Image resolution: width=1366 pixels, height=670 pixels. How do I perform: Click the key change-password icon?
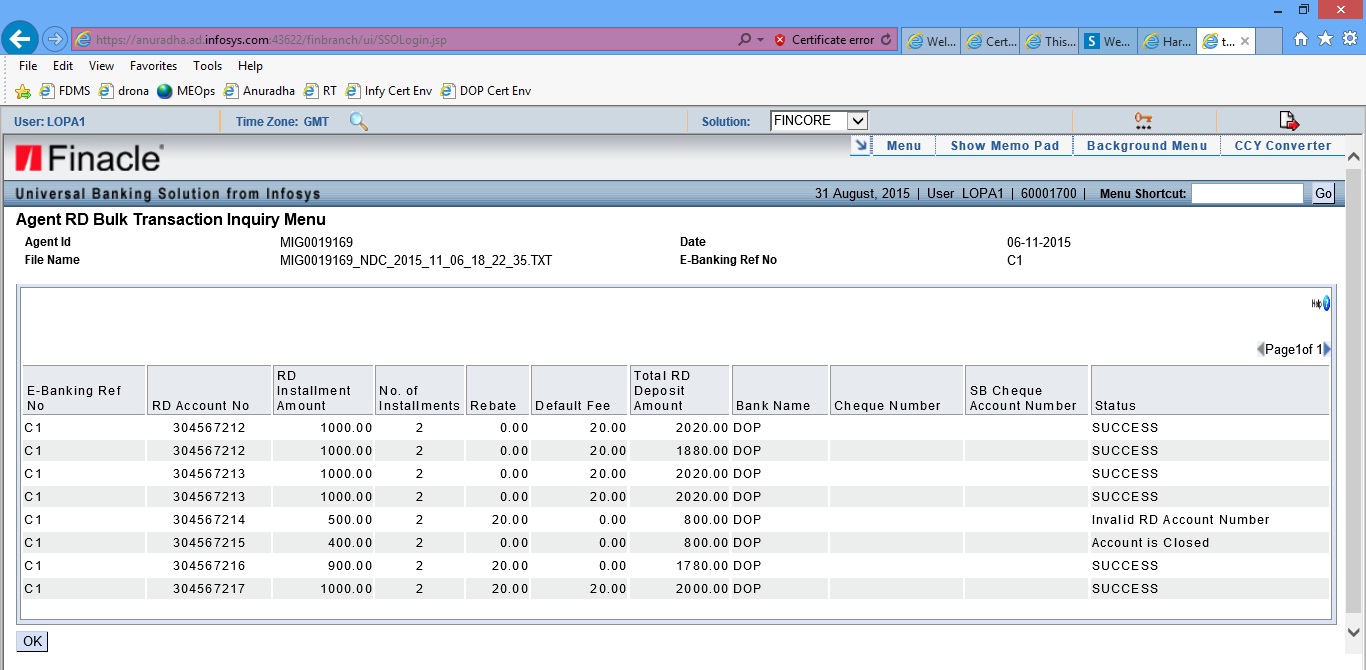(x=1143, y=121)
